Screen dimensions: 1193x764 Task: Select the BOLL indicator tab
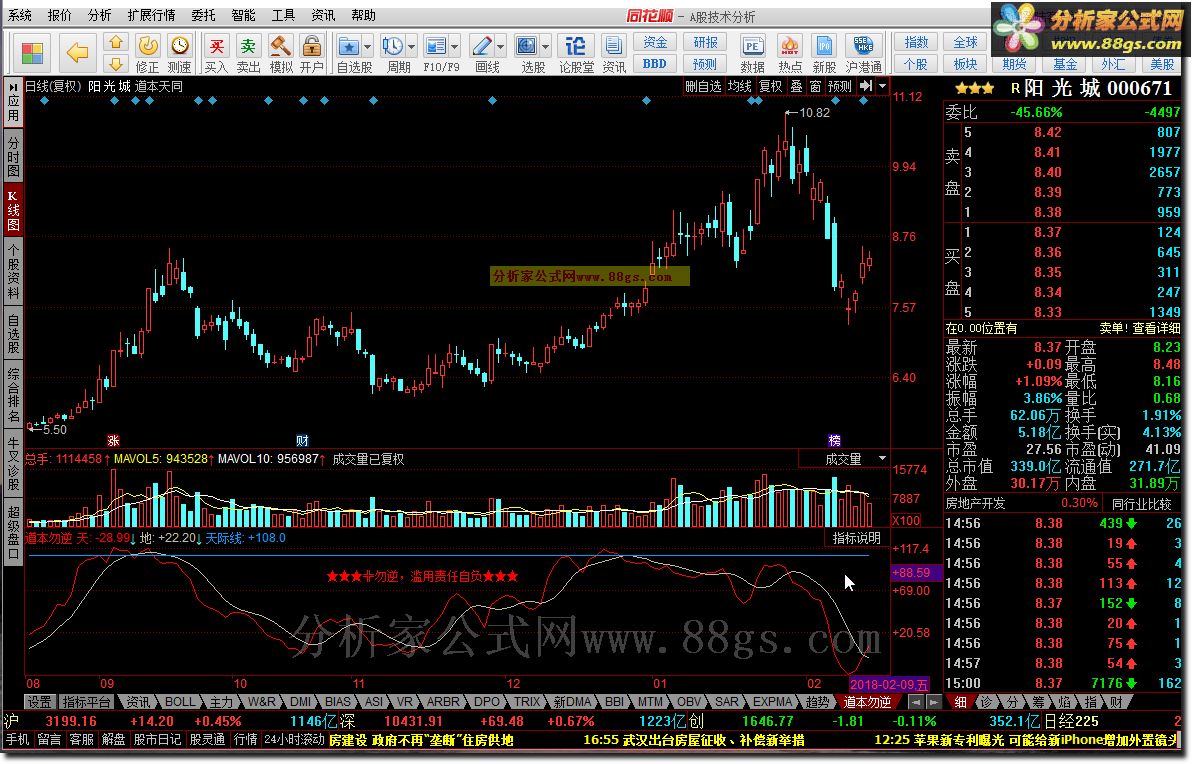pyautogui.click(x=180, y=702)
